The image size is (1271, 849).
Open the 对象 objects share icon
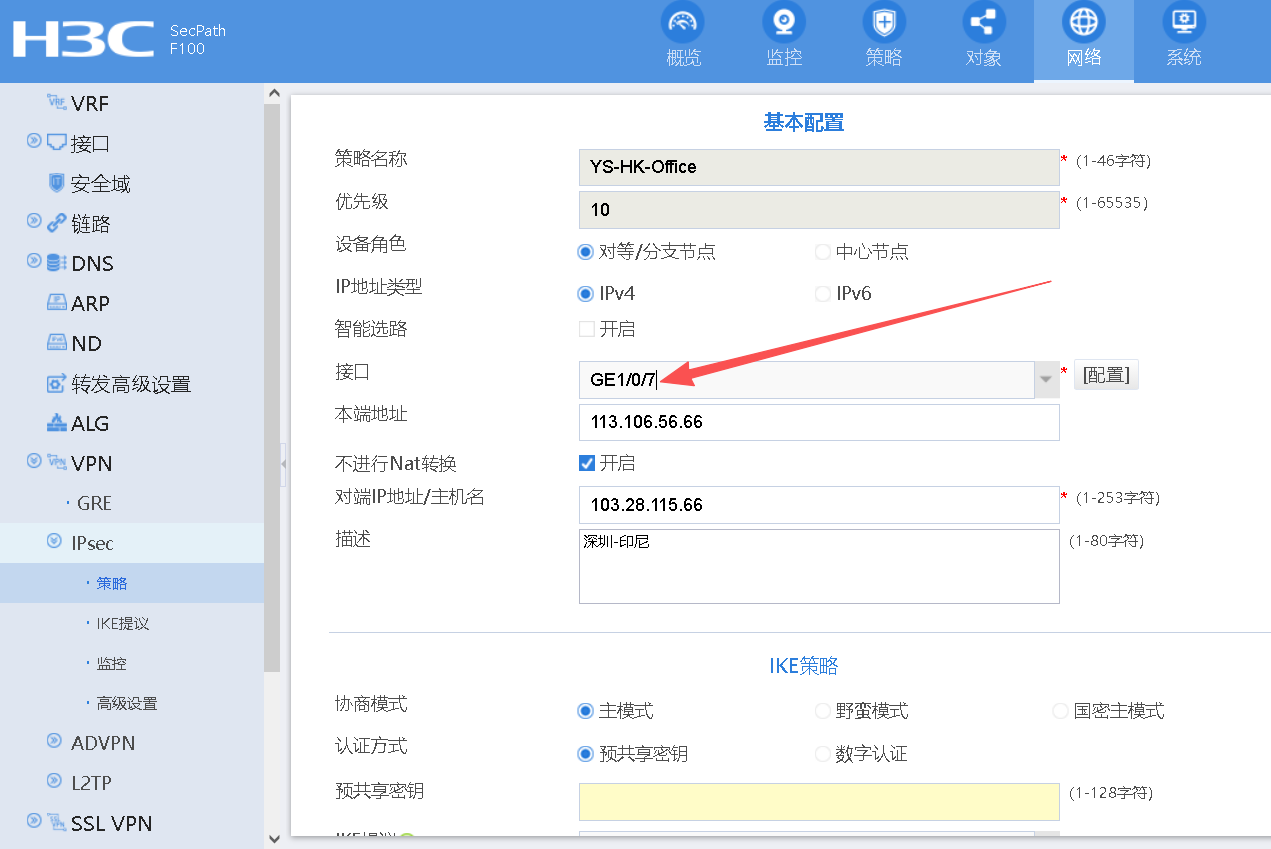[983, 22]
